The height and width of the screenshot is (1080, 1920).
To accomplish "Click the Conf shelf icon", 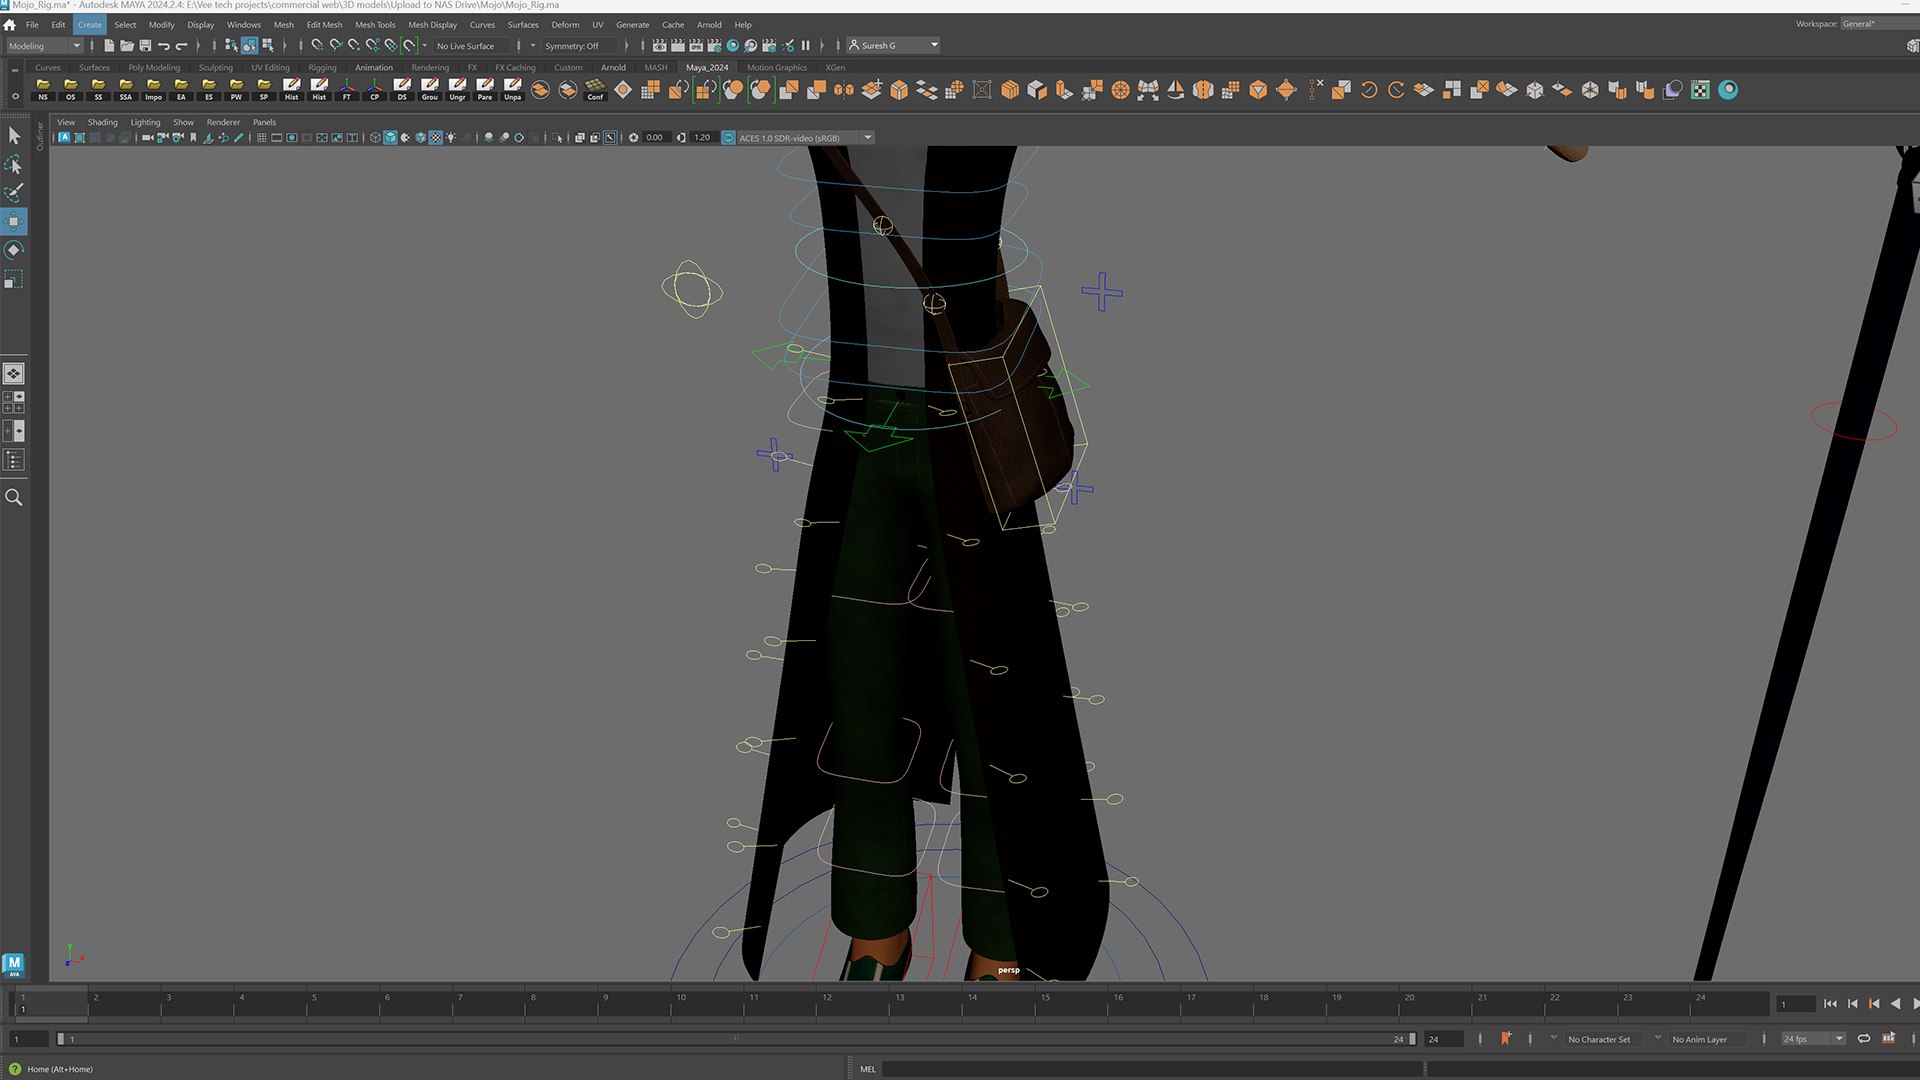I will tap(595, 90).
